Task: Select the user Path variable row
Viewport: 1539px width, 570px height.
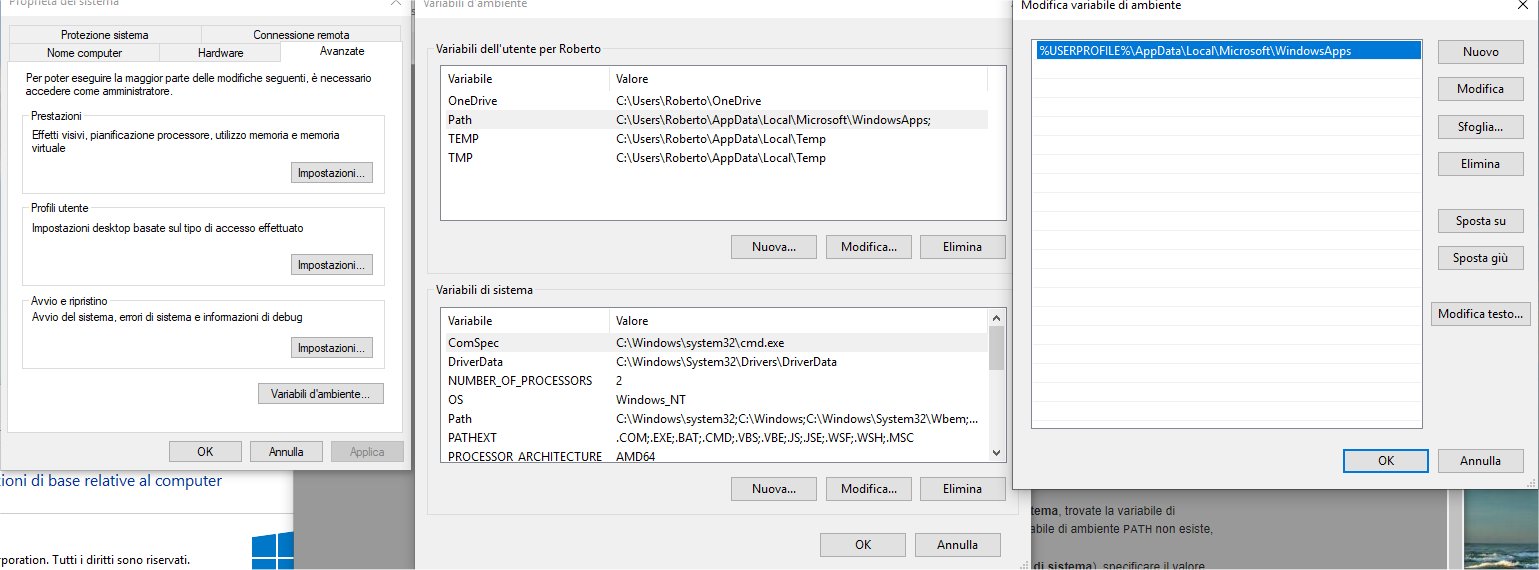Action: click(714, 120)
